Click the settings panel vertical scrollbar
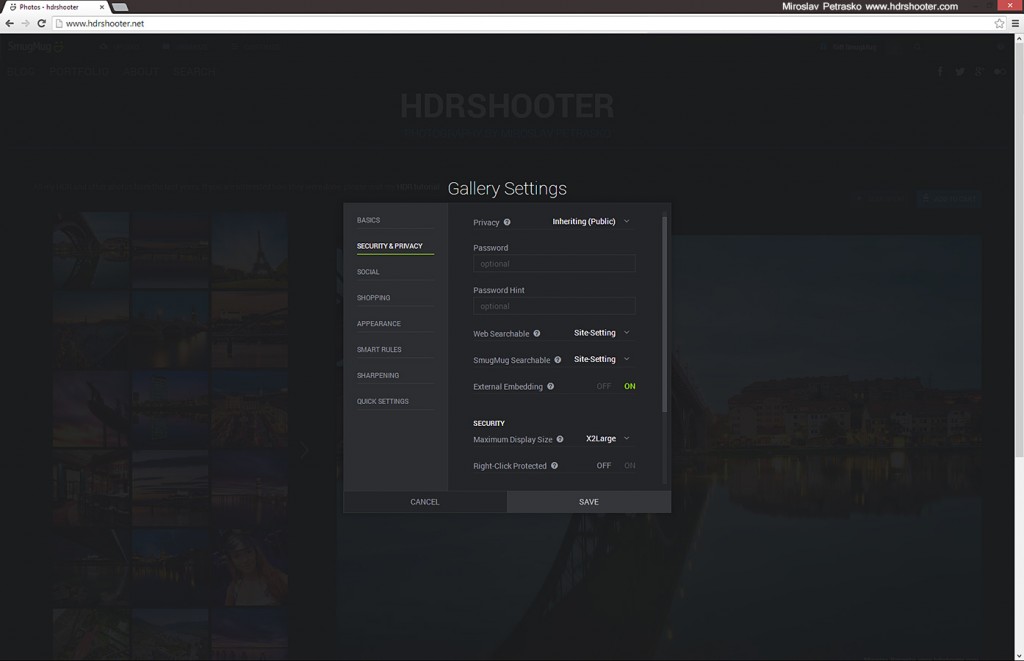Screen dimensions: 1024x661 [664, 310]
